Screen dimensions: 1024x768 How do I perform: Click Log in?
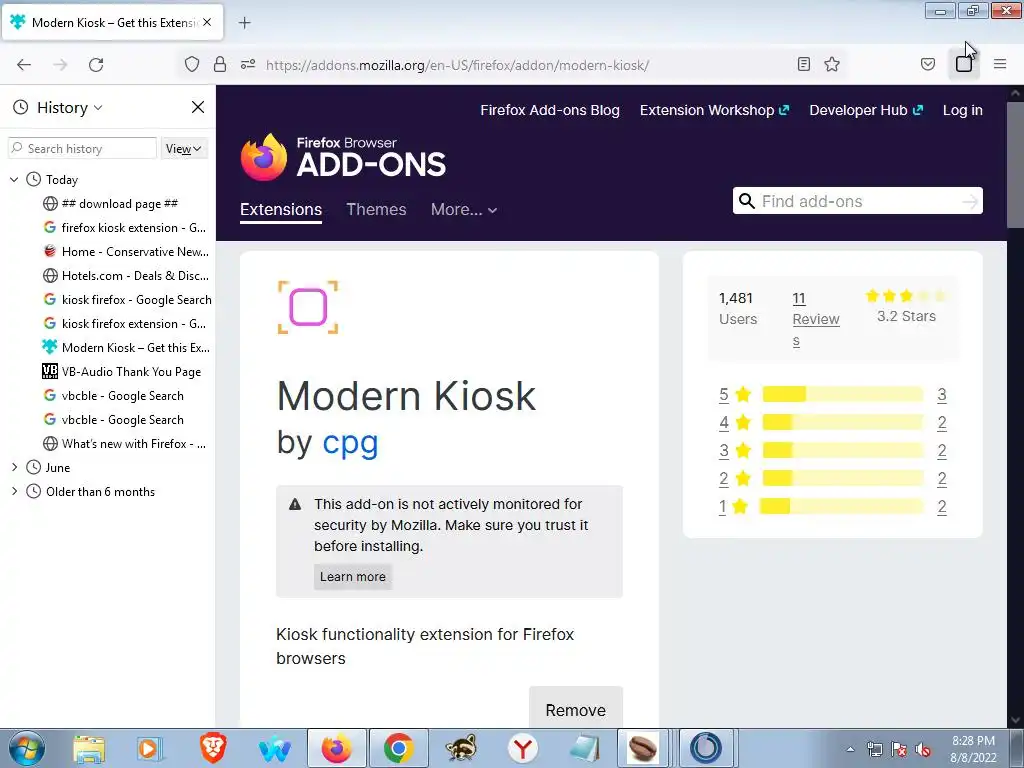[963, 110]
